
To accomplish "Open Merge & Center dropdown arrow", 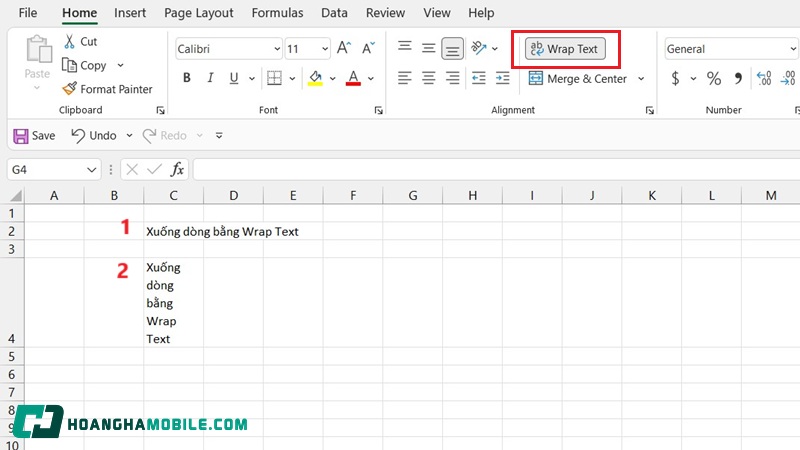I will (641, 79).
